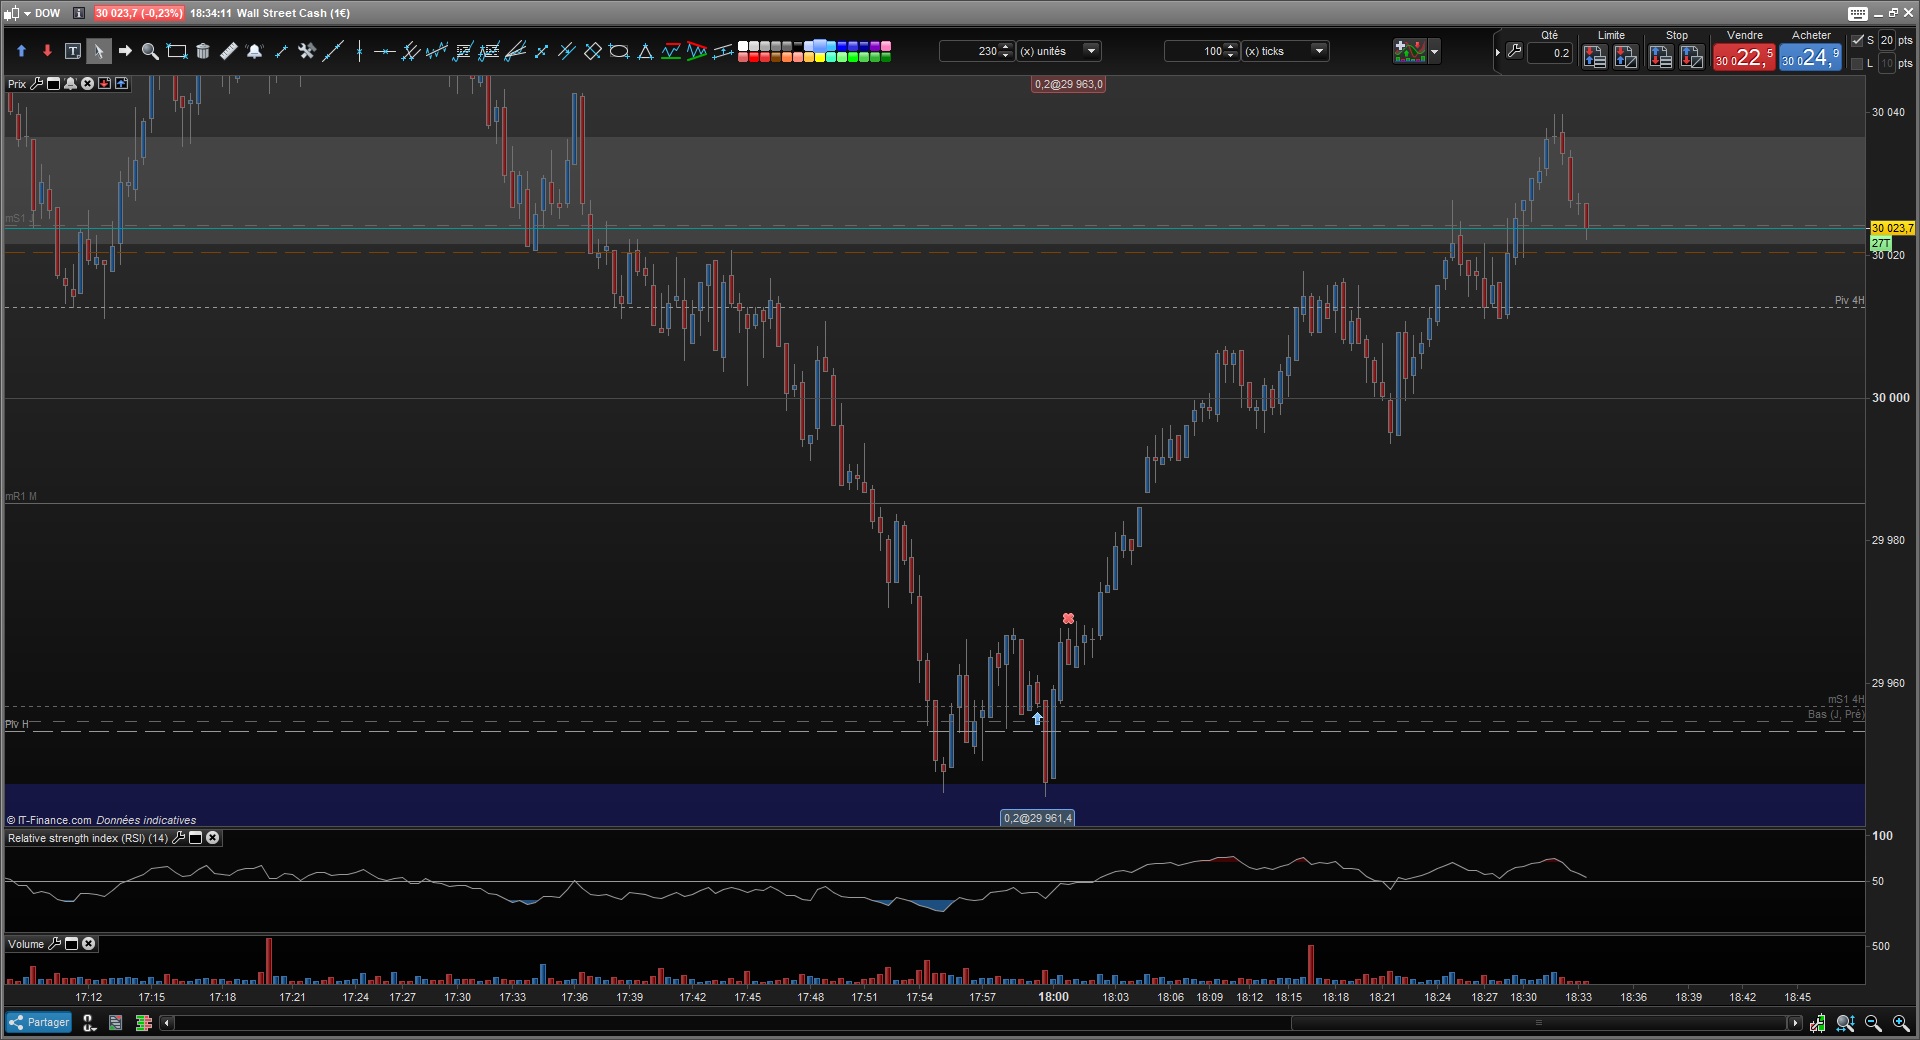Open the ticks dropdown
The height and width of the screenshot is (1040, 1920).
click(1319, 51)
